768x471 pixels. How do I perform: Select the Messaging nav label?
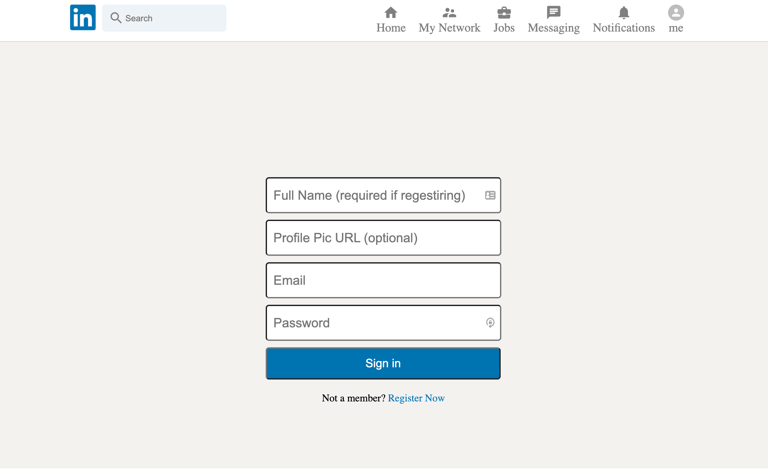[553, 28]
